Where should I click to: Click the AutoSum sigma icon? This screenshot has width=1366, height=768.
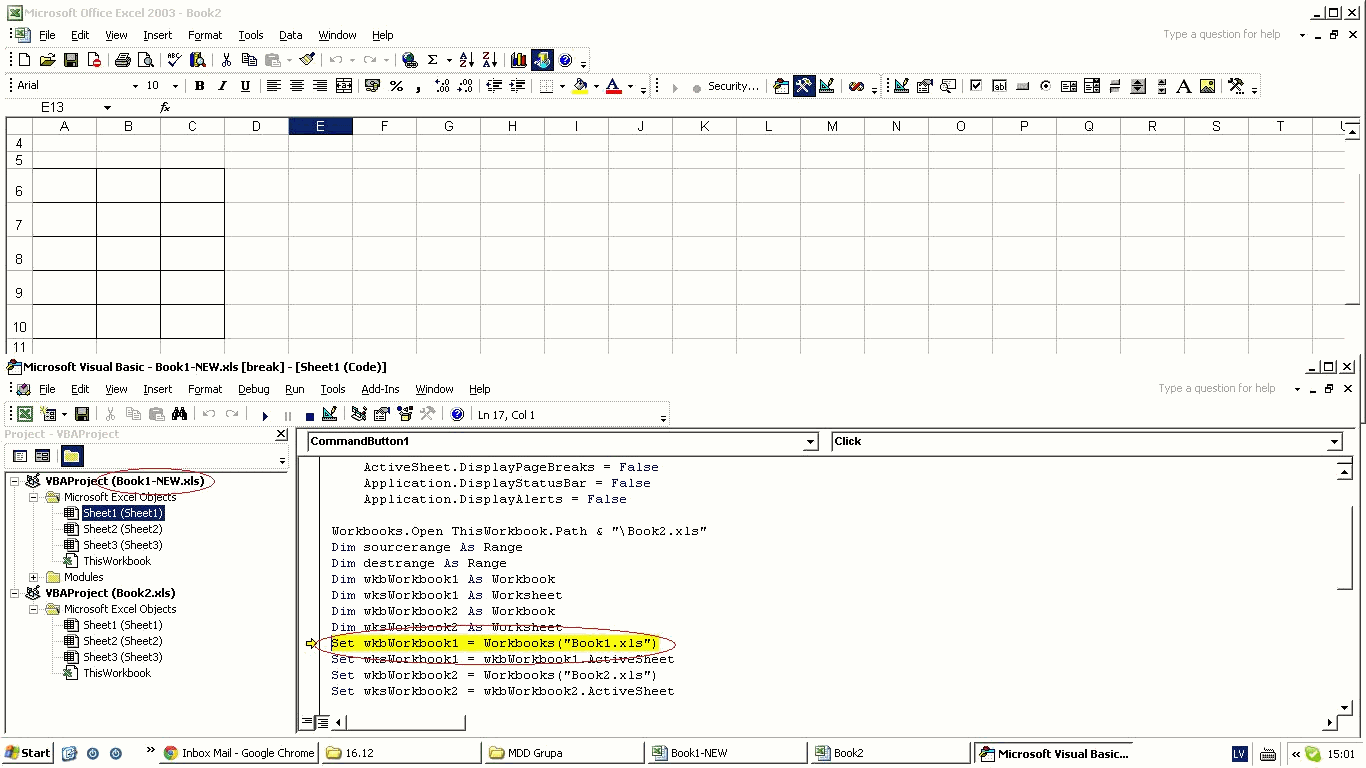[432, 60]
